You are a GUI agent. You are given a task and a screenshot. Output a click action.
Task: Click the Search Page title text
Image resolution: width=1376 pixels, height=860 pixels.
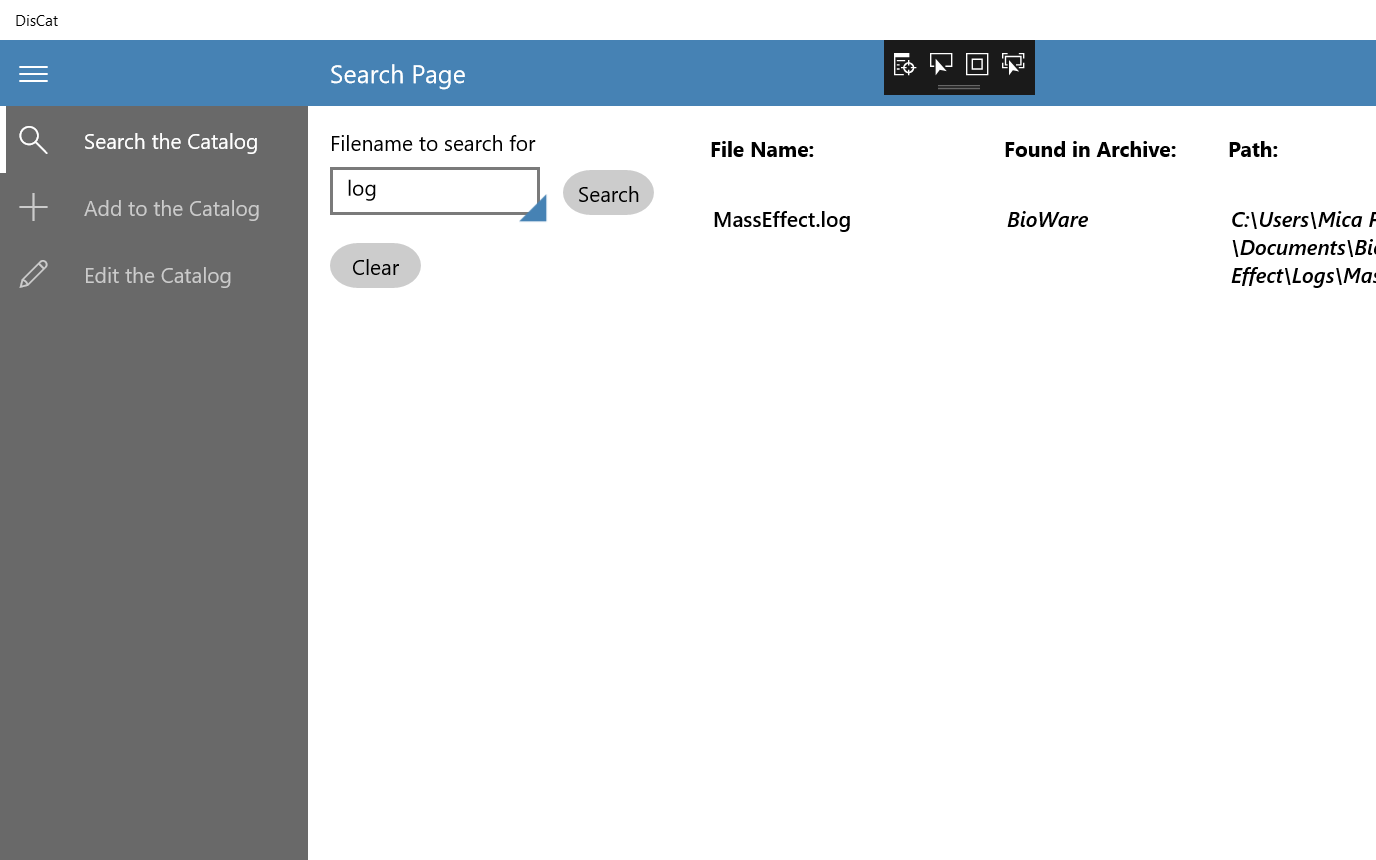[398, 74]
